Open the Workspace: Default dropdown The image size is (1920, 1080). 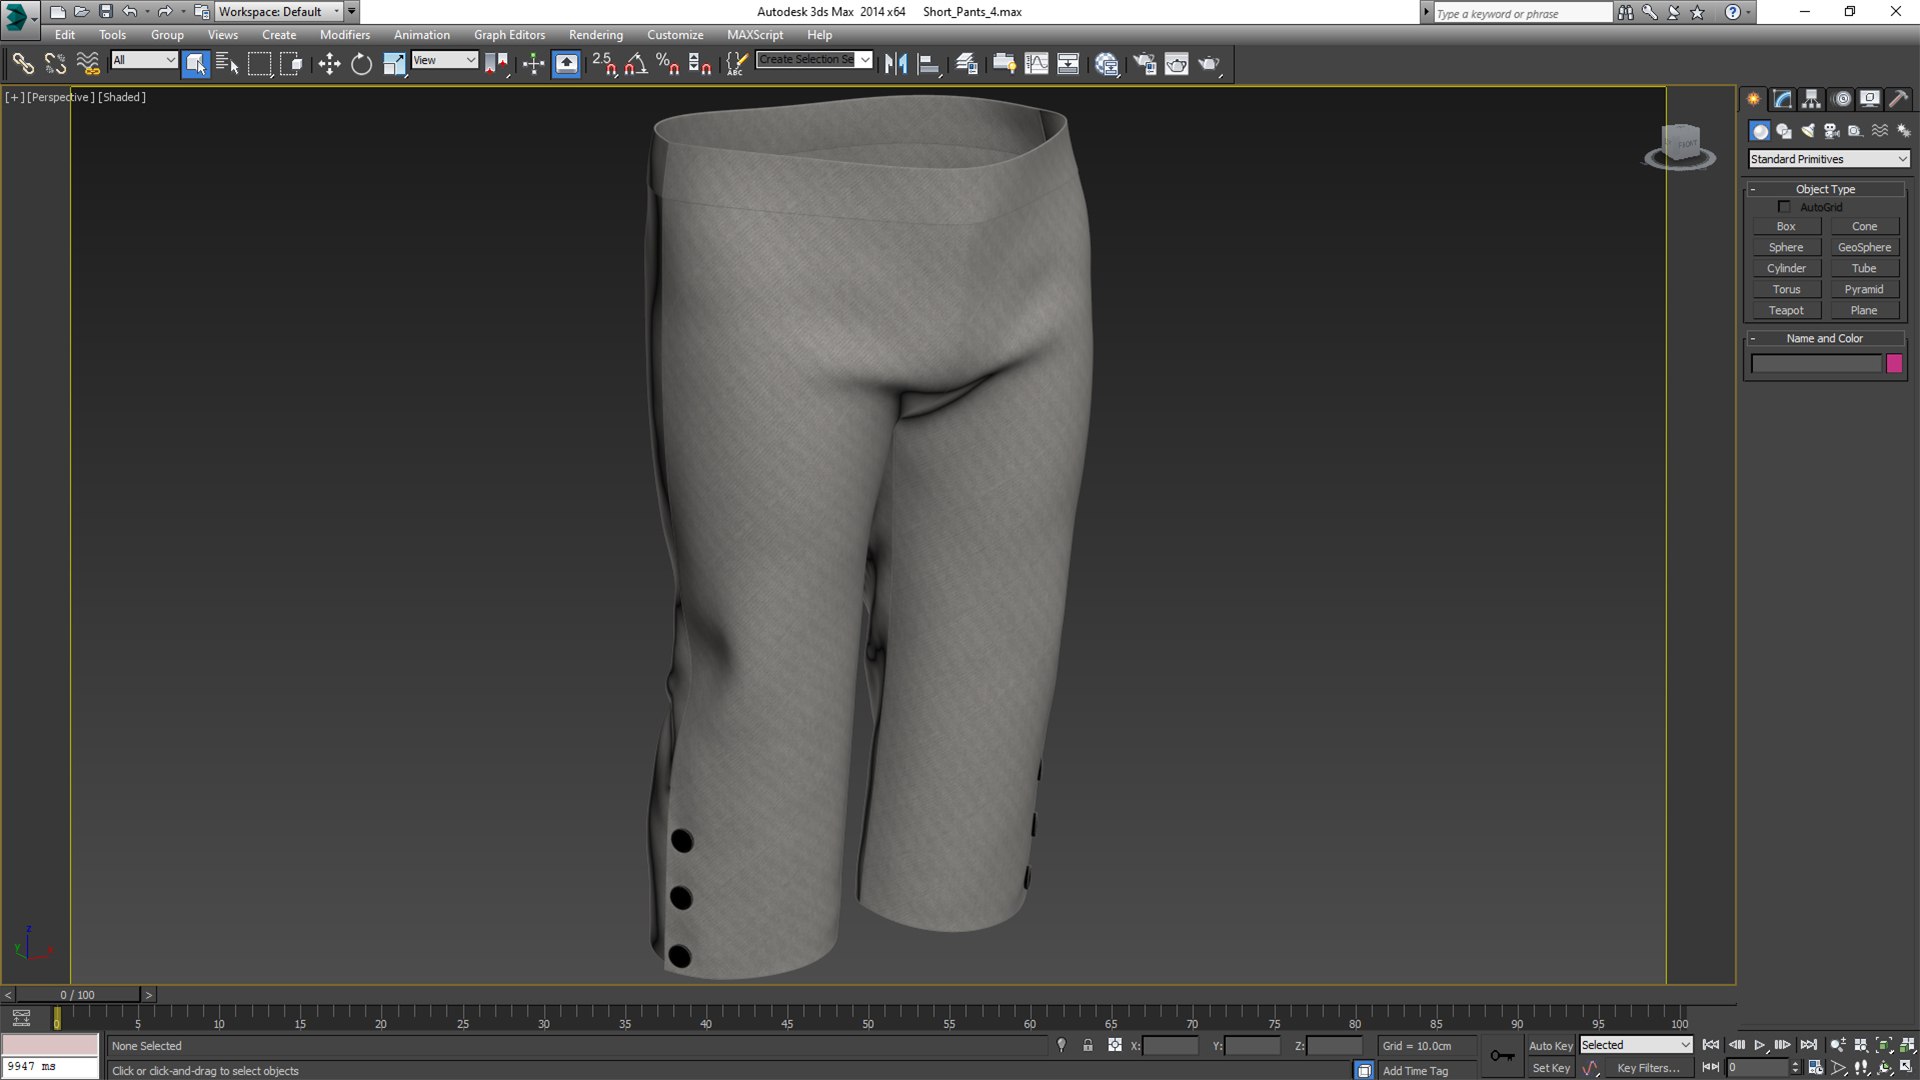pos(279,12)
